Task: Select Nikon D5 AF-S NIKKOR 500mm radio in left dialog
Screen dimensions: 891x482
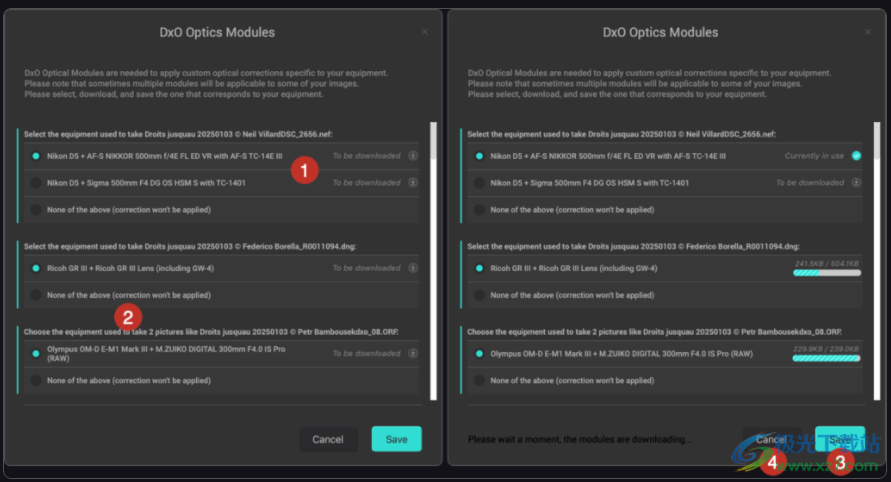Action: pyautogui.click(x=36, y=156)
